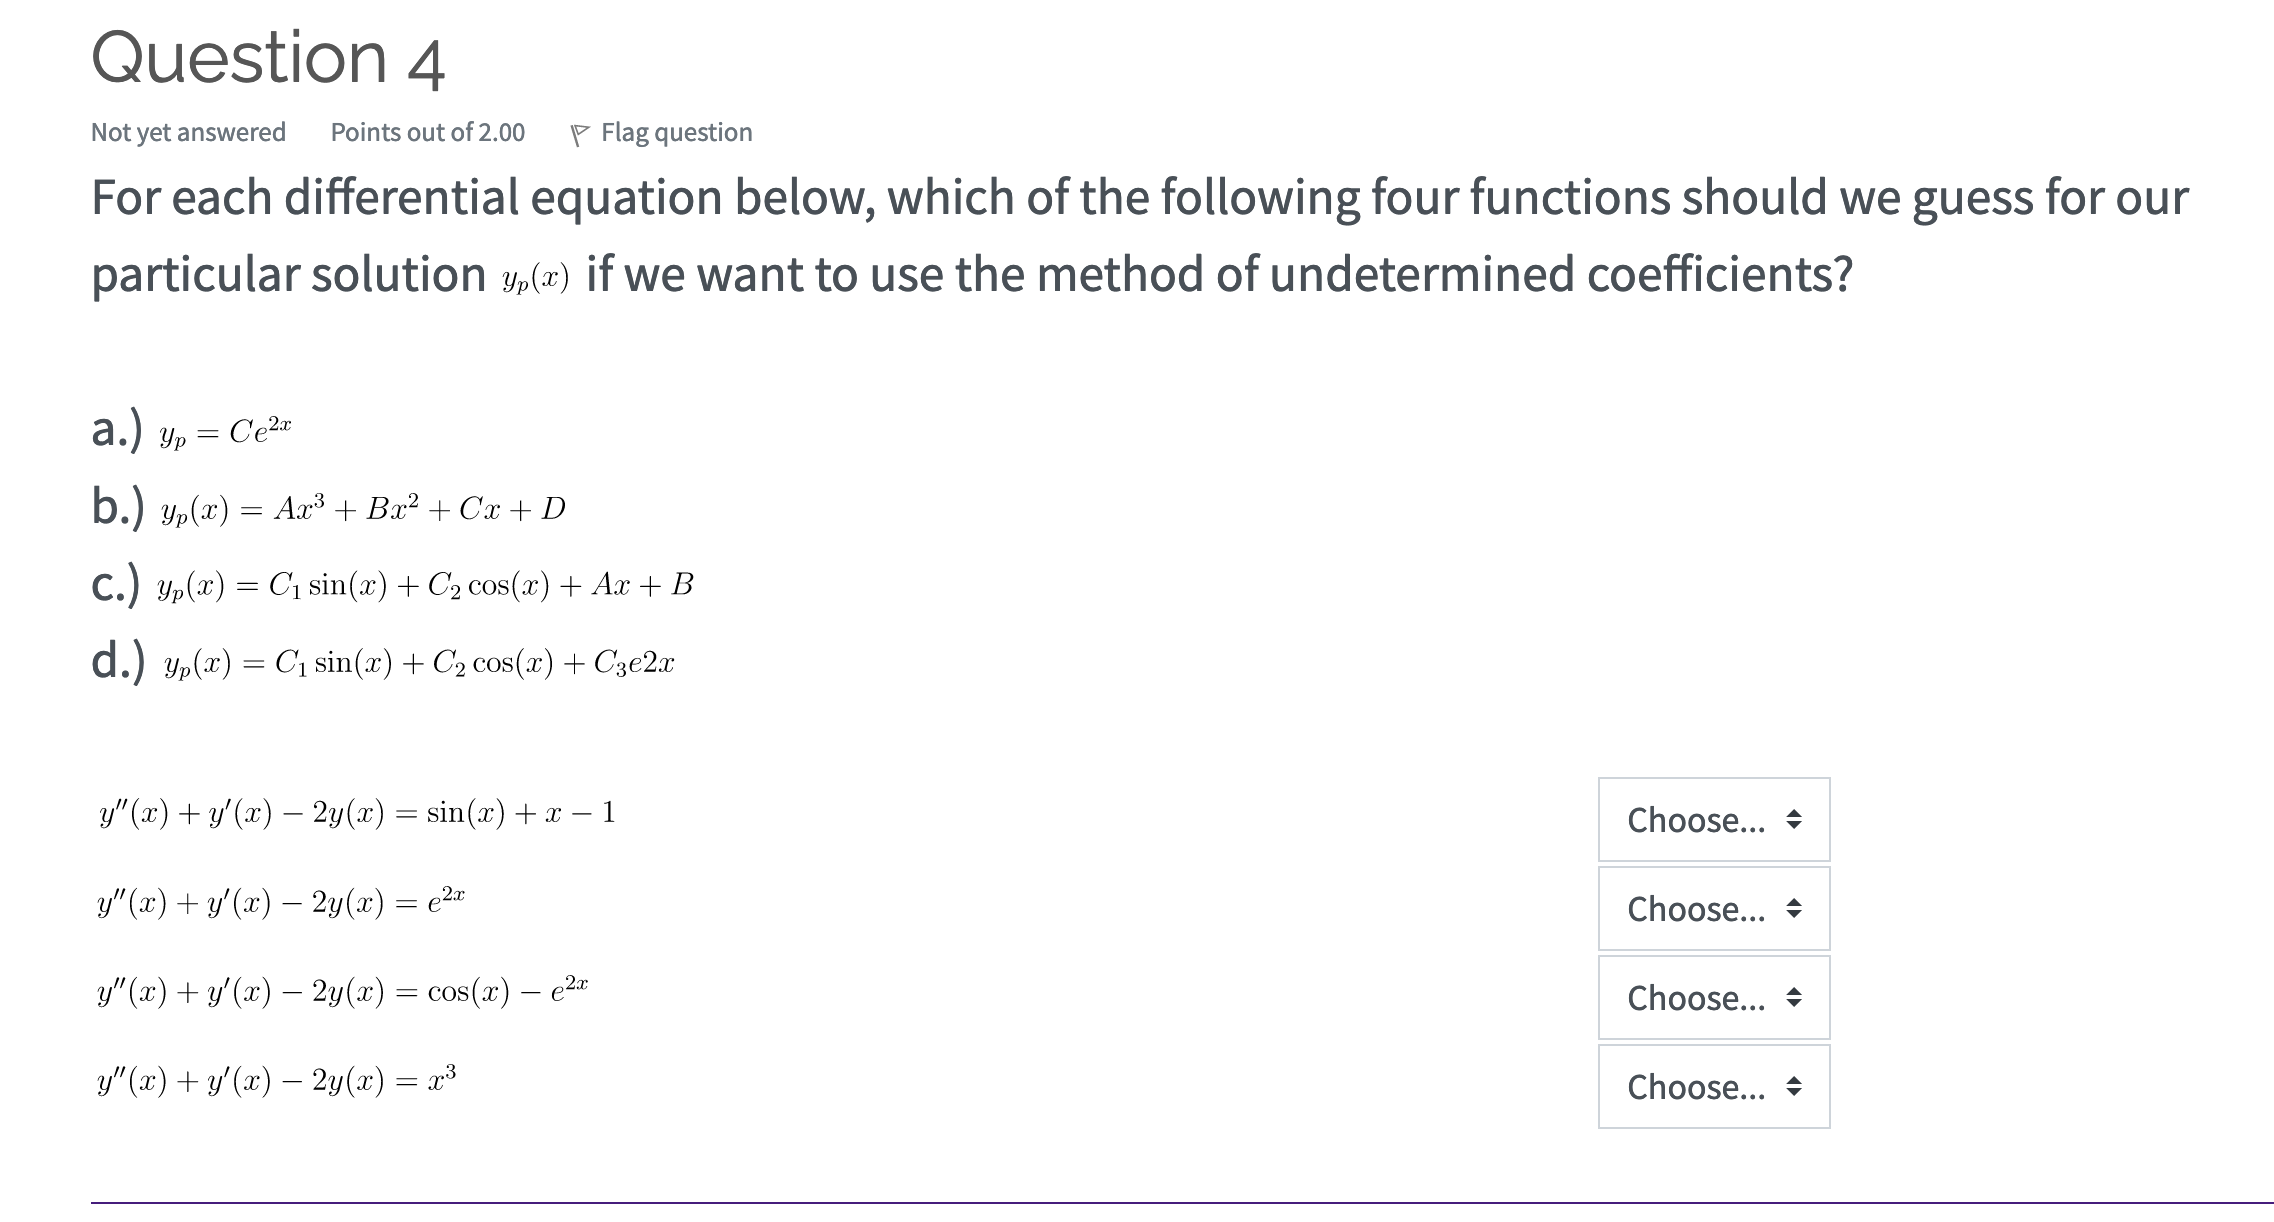
Task: Click the Flag question link
Action: pyautogui.click(x=676, y=131)
